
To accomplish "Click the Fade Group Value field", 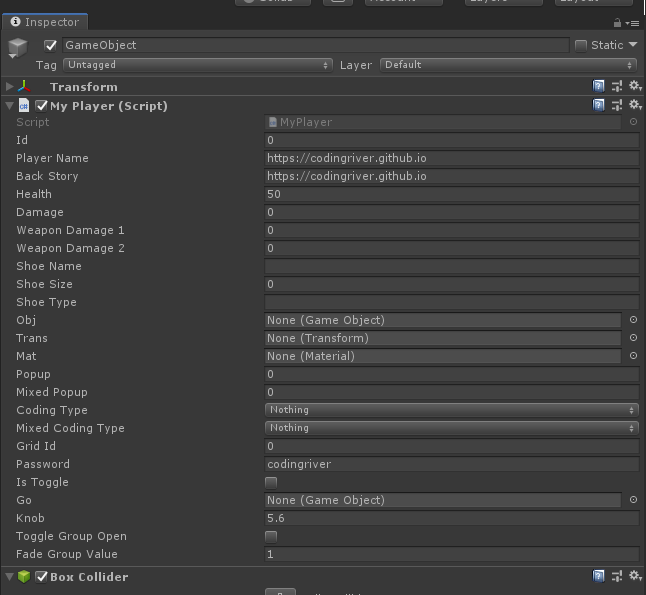I will click(452, 554).
